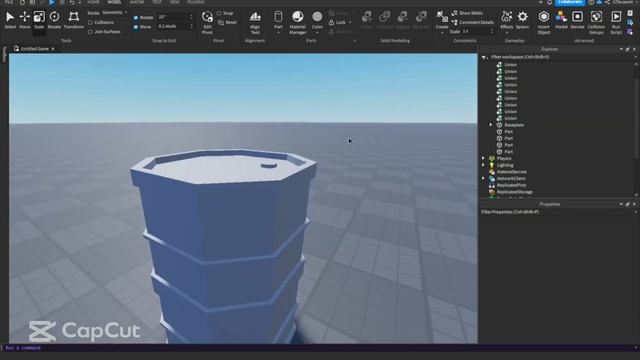The height and width of the screenshot is (360, 640).
Task: Switch to the VIEW ribbon tab
Action: [x=174, y=2]
